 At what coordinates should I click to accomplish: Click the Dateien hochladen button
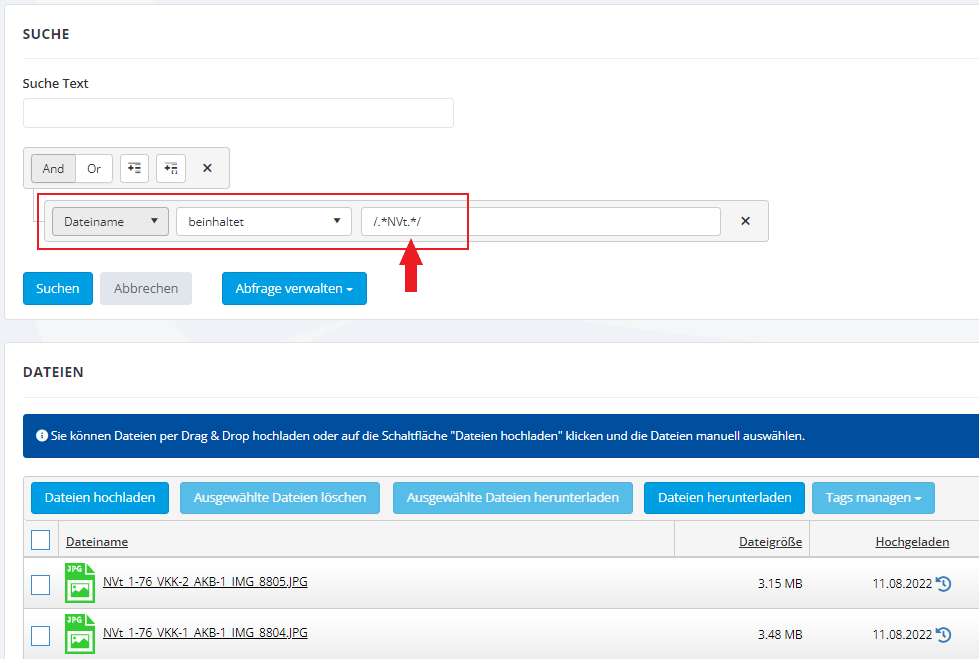point(100,497)
